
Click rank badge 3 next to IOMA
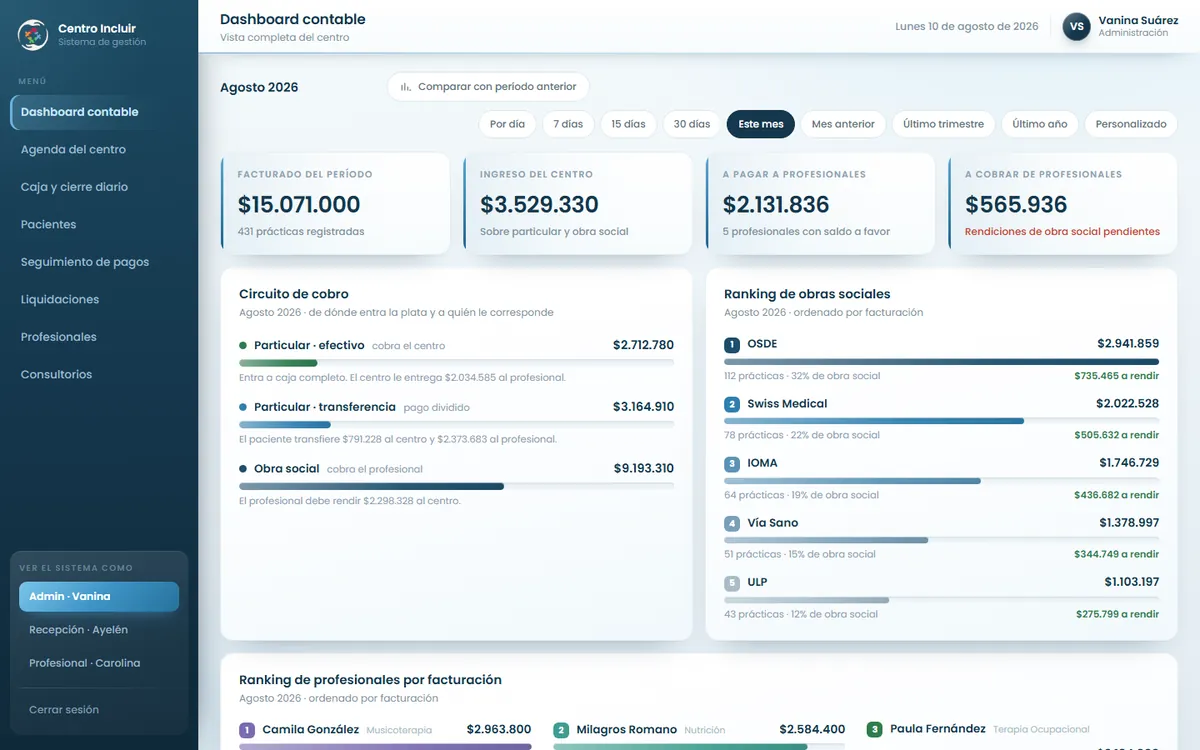(x=732, y=464)
